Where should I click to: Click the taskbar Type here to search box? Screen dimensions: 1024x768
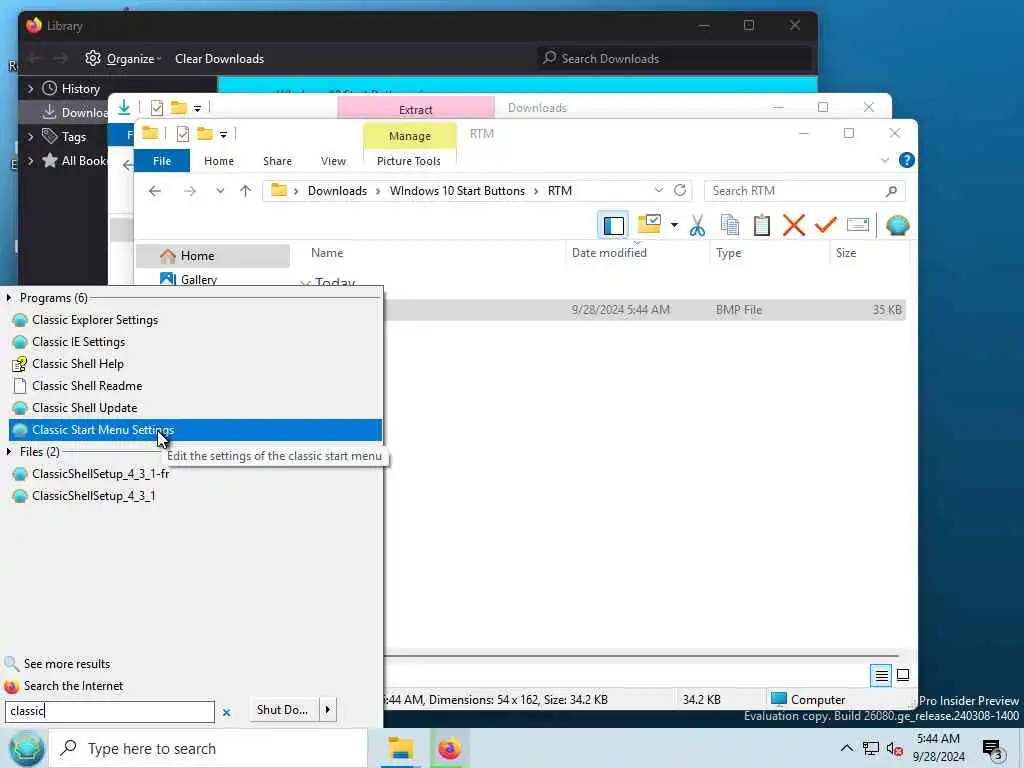tap(208, 748)
